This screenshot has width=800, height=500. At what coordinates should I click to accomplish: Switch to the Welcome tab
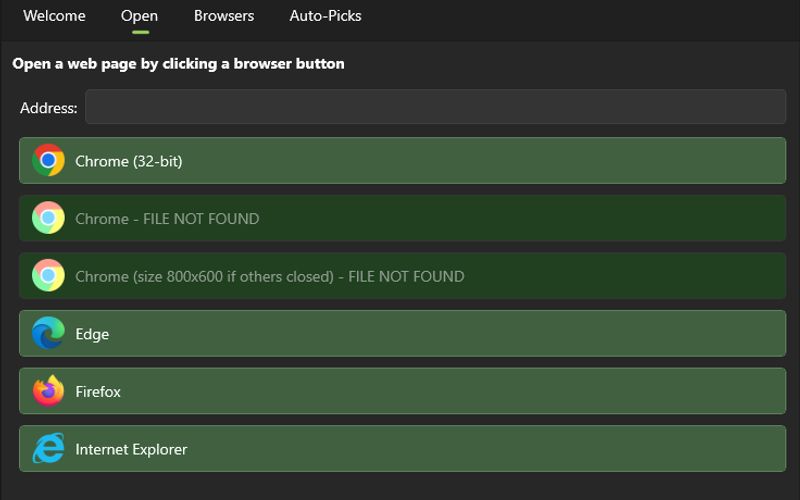(x=54, y=16)
